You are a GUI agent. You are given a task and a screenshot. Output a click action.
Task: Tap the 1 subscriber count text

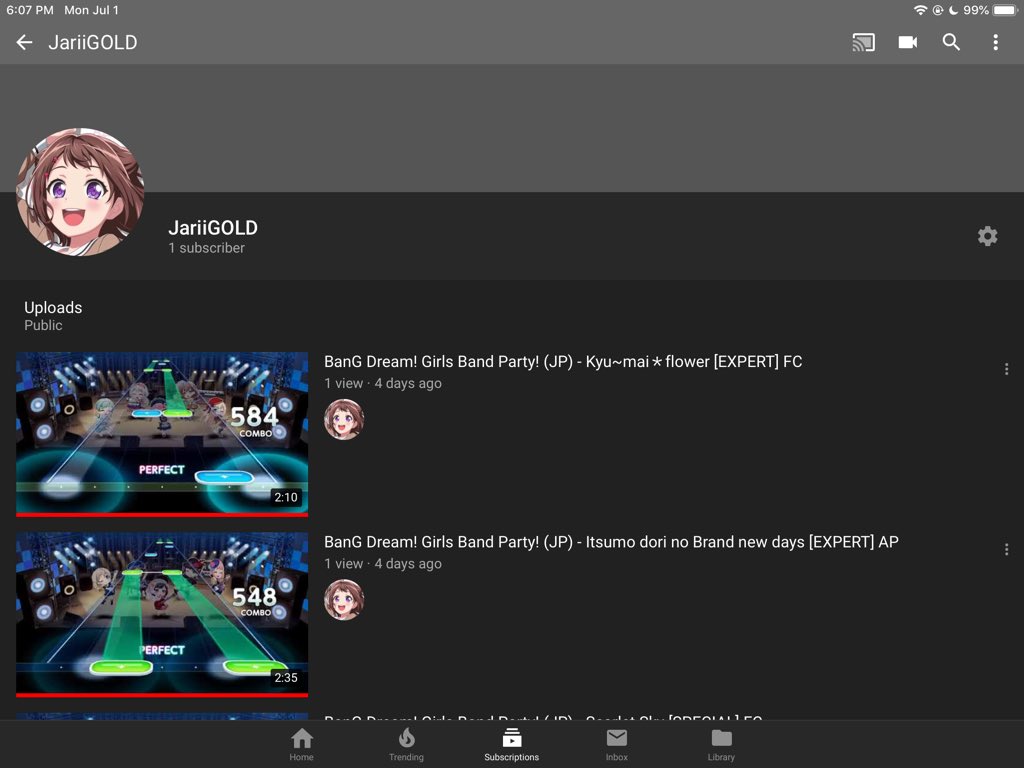point(206,248)
